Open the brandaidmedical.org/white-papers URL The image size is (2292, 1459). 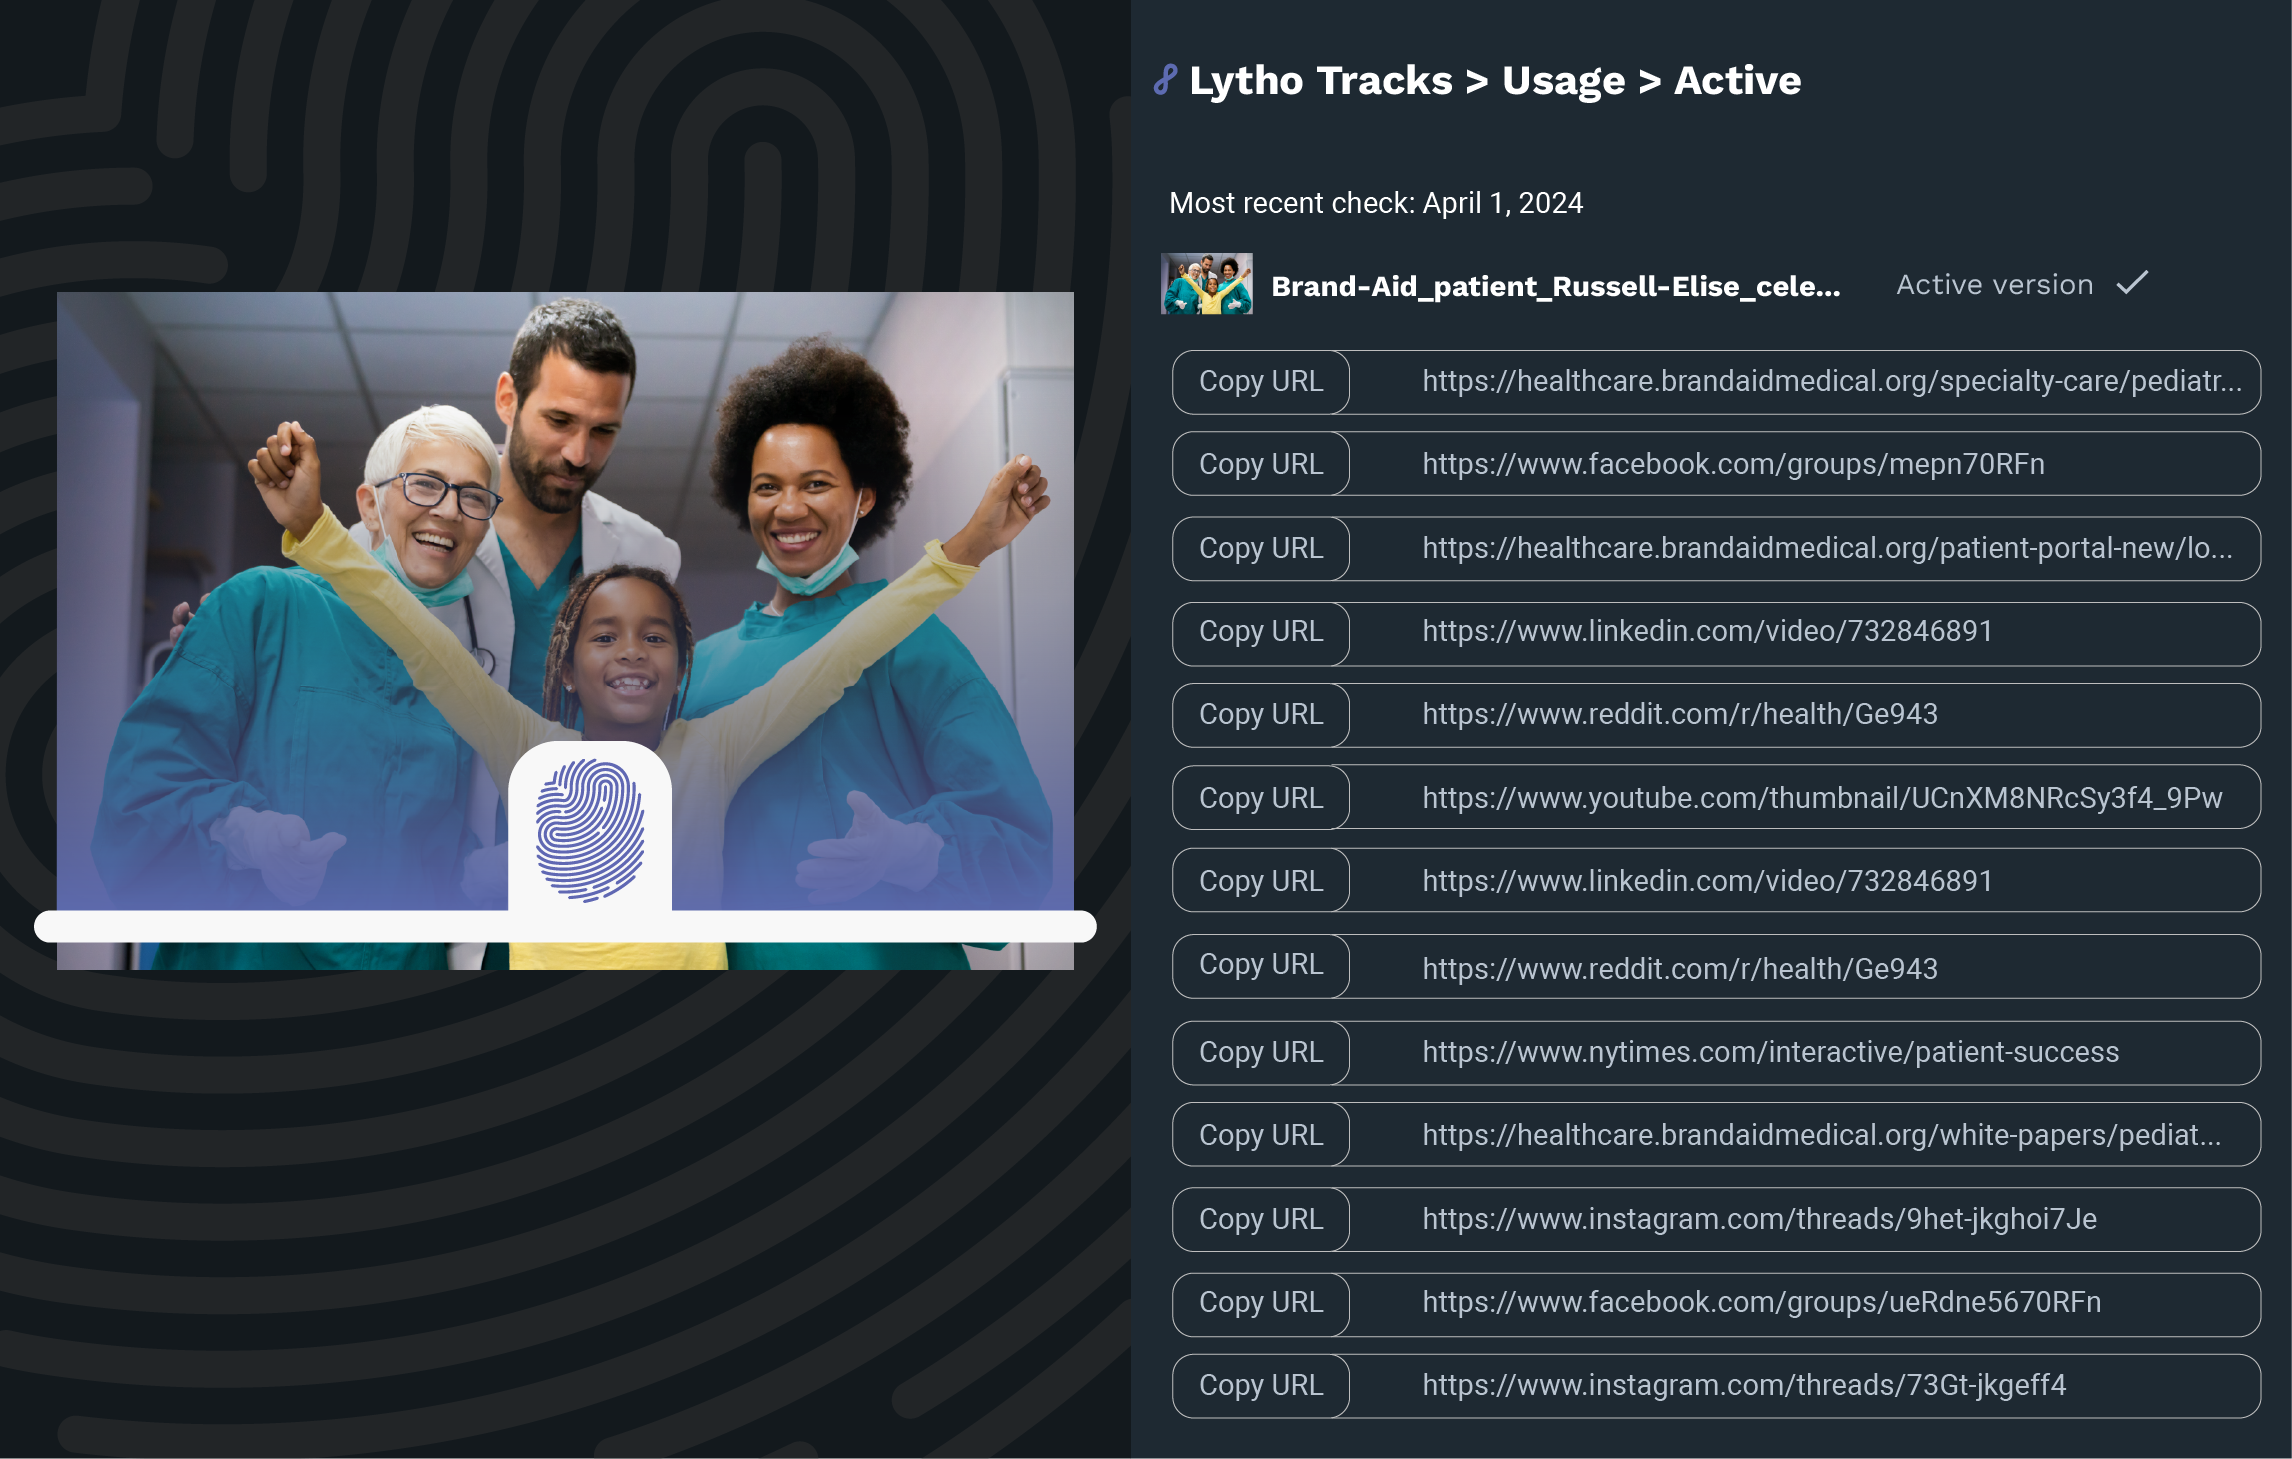(x=1821, y=1135)
